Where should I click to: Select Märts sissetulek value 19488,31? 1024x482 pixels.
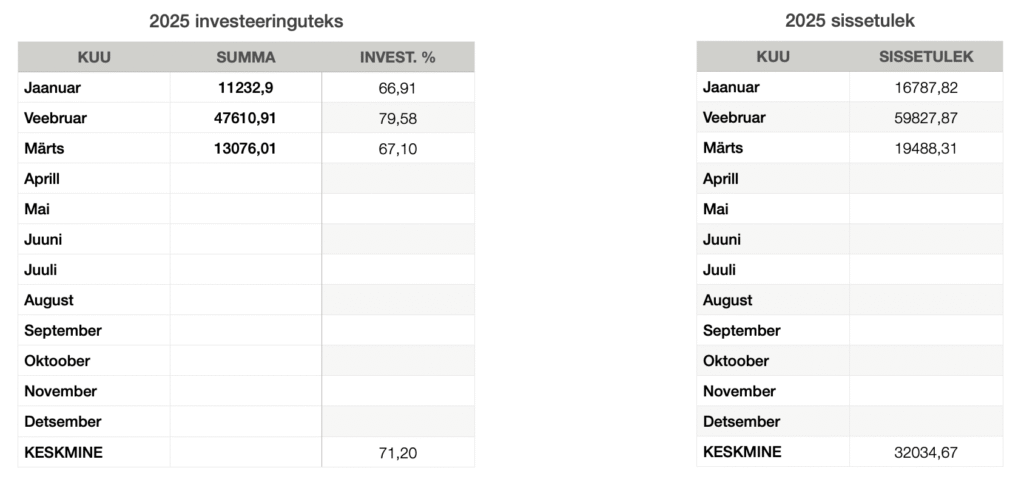926,148
